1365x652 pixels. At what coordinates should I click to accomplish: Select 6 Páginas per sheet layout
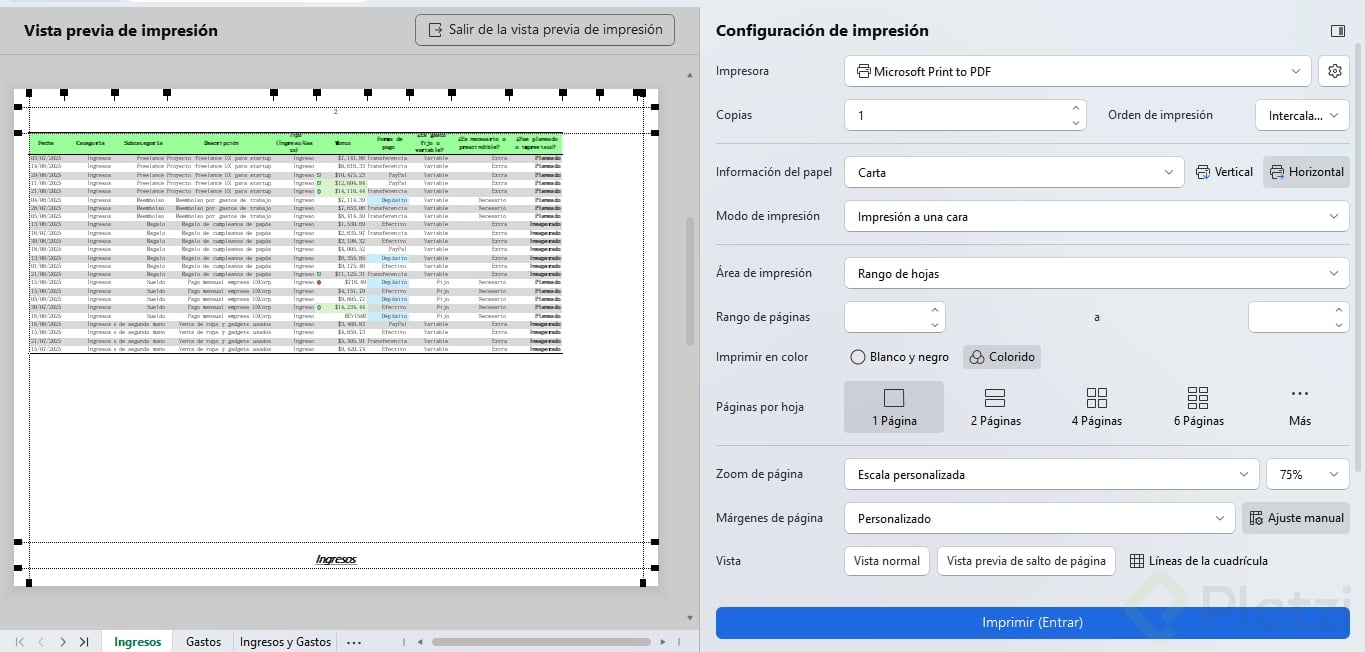click(1198, 407)
